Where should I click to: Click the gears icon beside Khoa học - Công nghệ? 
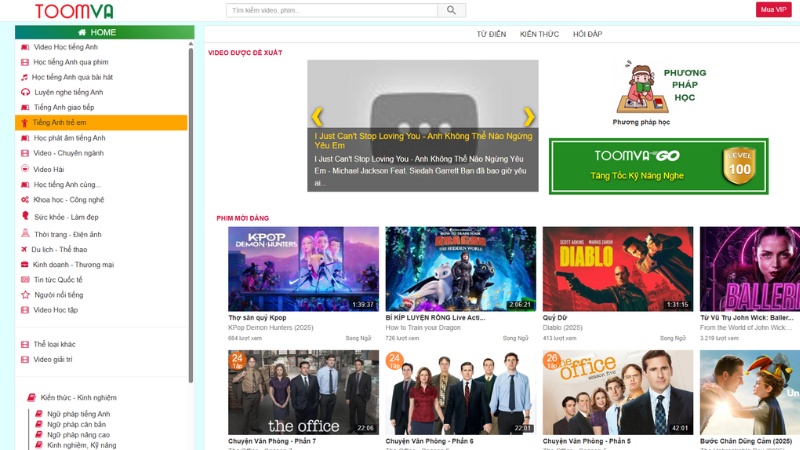25,200
